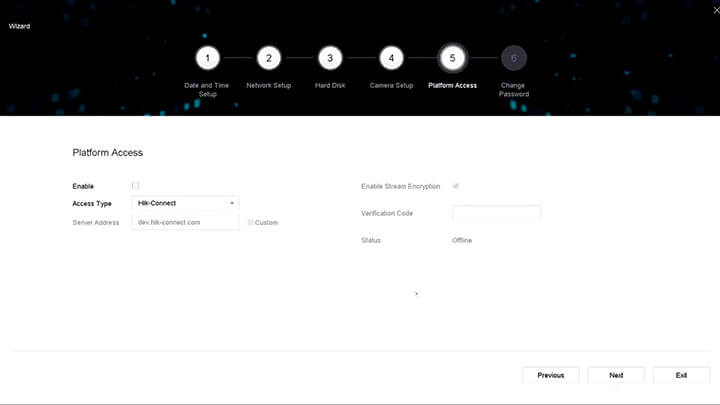Click the Hik-Connect dropdown arrow

(x=232, y=203)
